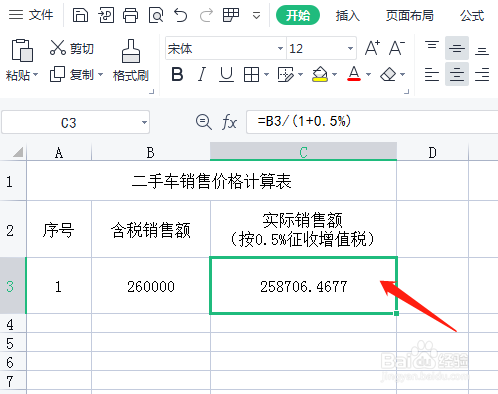The width and height of the screenshot is (498, 394).
Task: Decrease font size with A- icon
Action: (397, 48)
